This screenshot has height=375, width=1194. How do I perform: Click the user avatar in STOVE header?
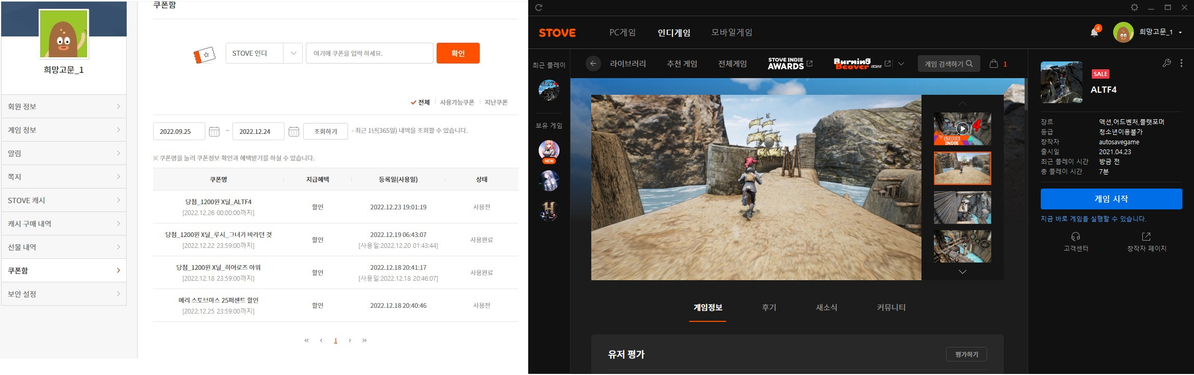coord(1123,33)
